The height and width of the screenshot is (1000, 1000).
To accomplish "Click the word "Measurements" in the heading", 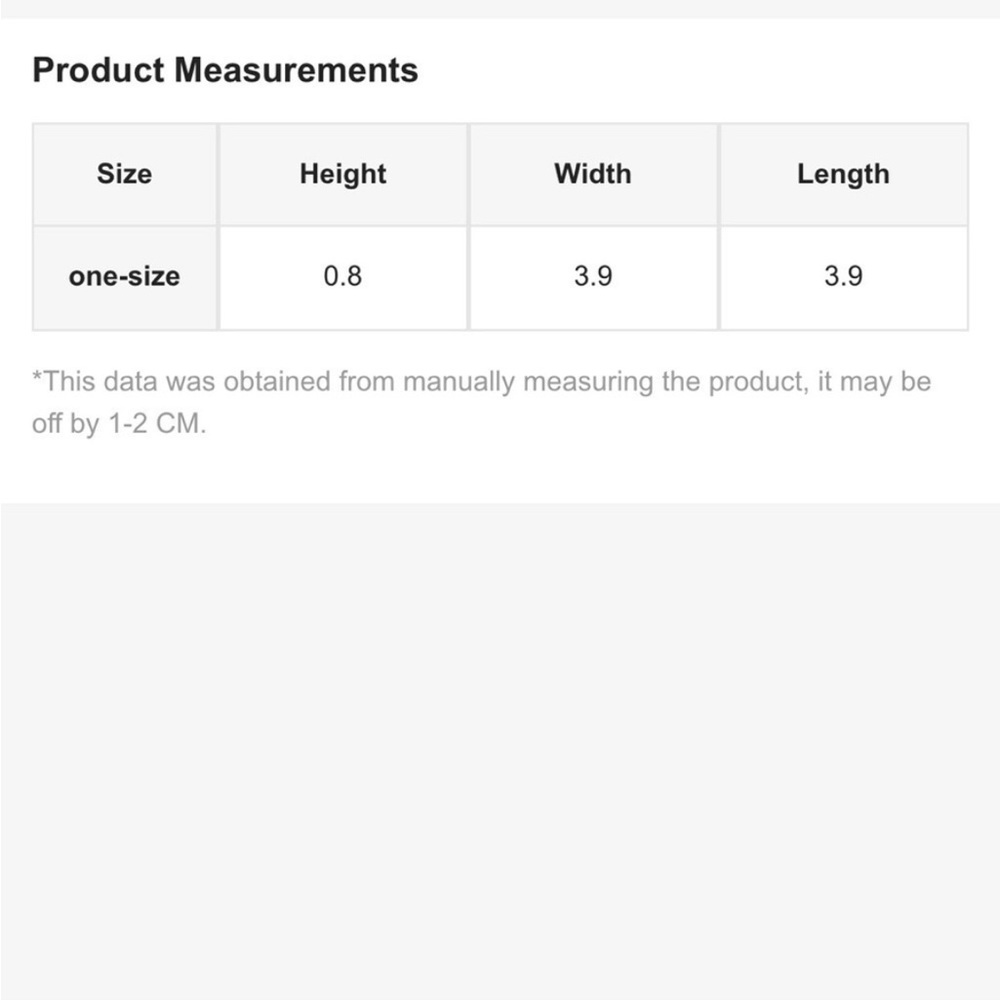I will pos(296,70).
